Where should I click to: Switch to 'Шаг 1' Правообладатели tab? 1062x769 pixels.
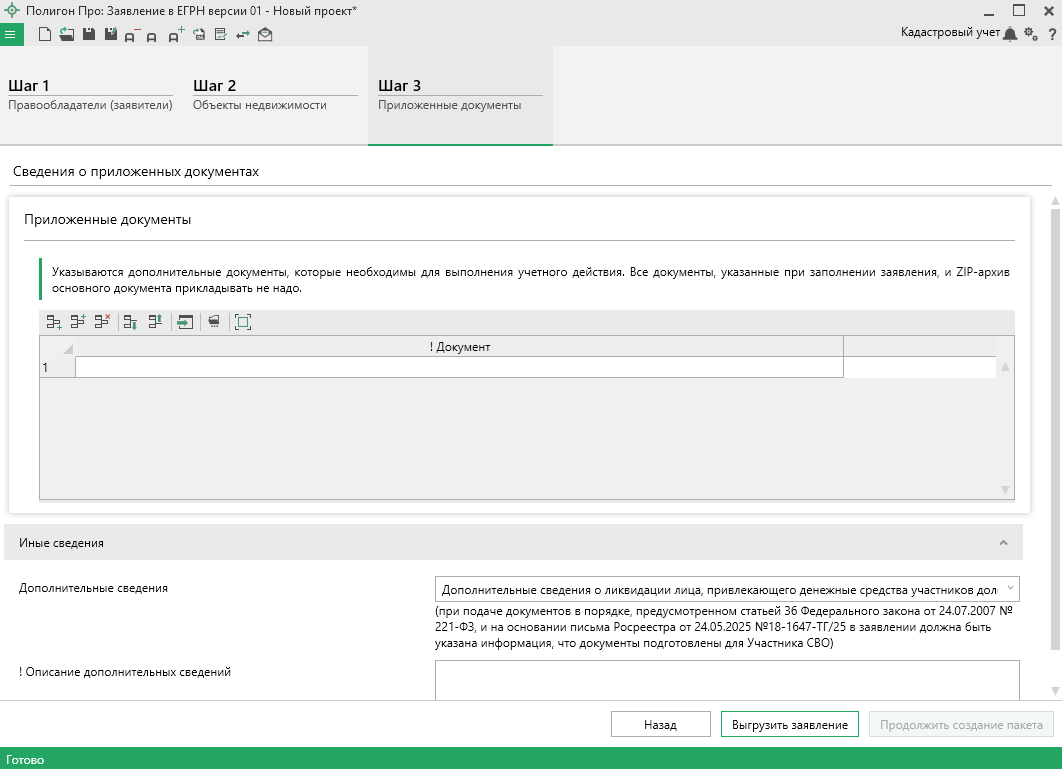(90, 95)
